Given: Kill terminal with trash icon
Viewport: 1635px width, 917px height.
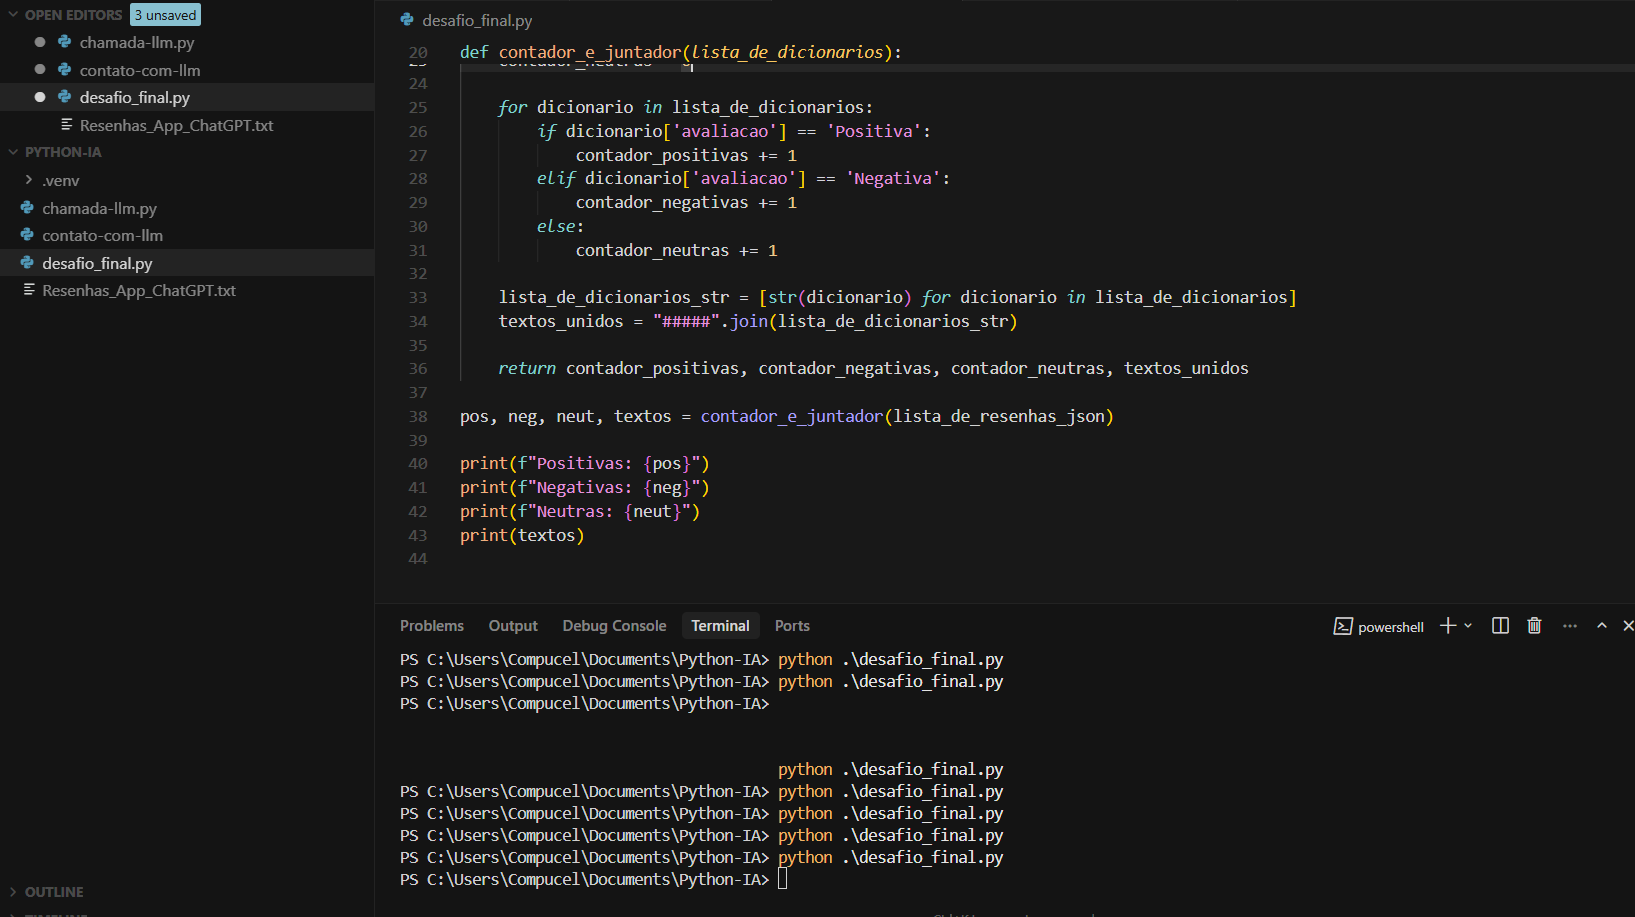Looking at the screenshot, I should point(1534,626).
